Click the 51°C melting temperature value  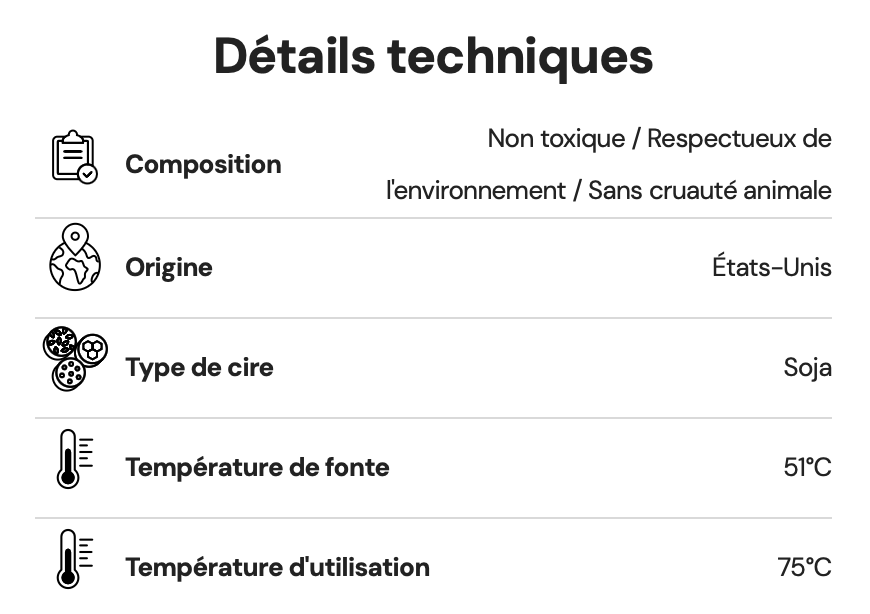[807, 467]
